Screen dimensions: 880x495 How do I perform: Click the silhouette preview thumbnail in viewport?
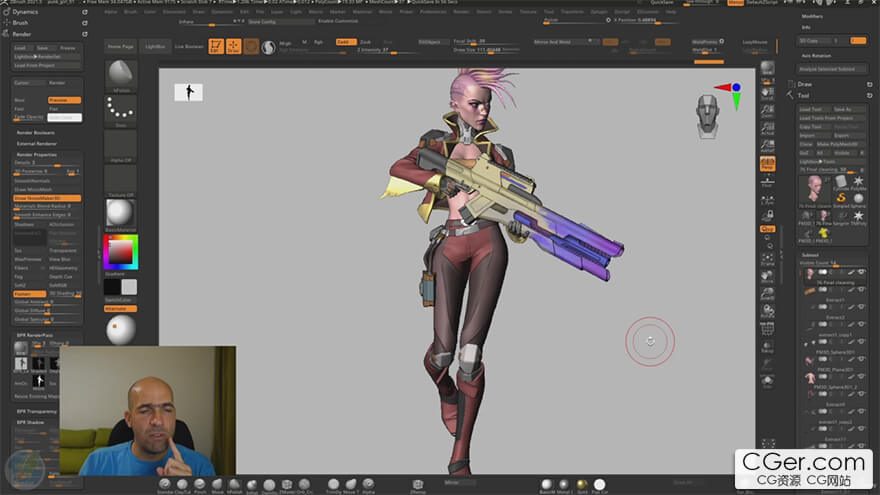(189, 92)
